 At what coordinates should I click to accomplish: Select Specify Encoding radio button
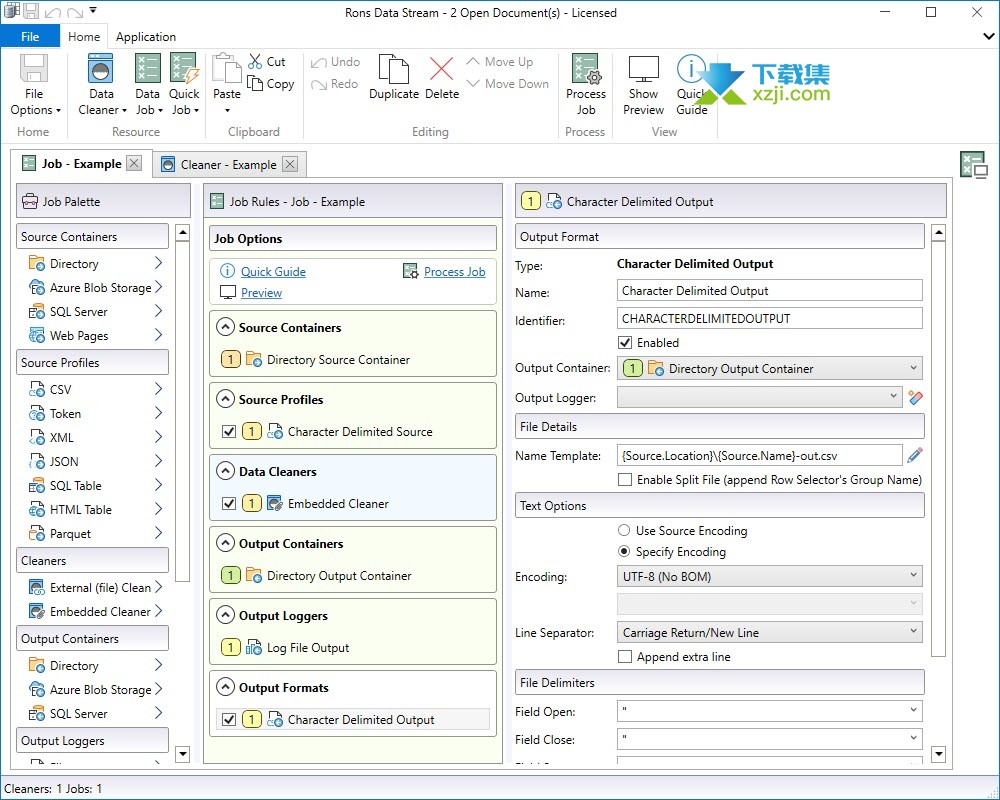click(x=624, y=551)
